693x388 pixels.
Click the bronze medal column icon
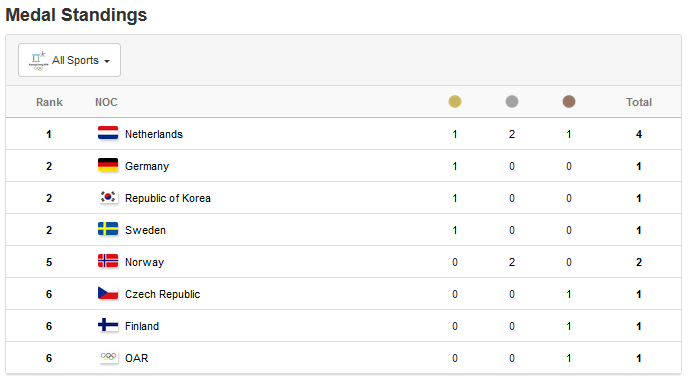(x=569, y=102)
